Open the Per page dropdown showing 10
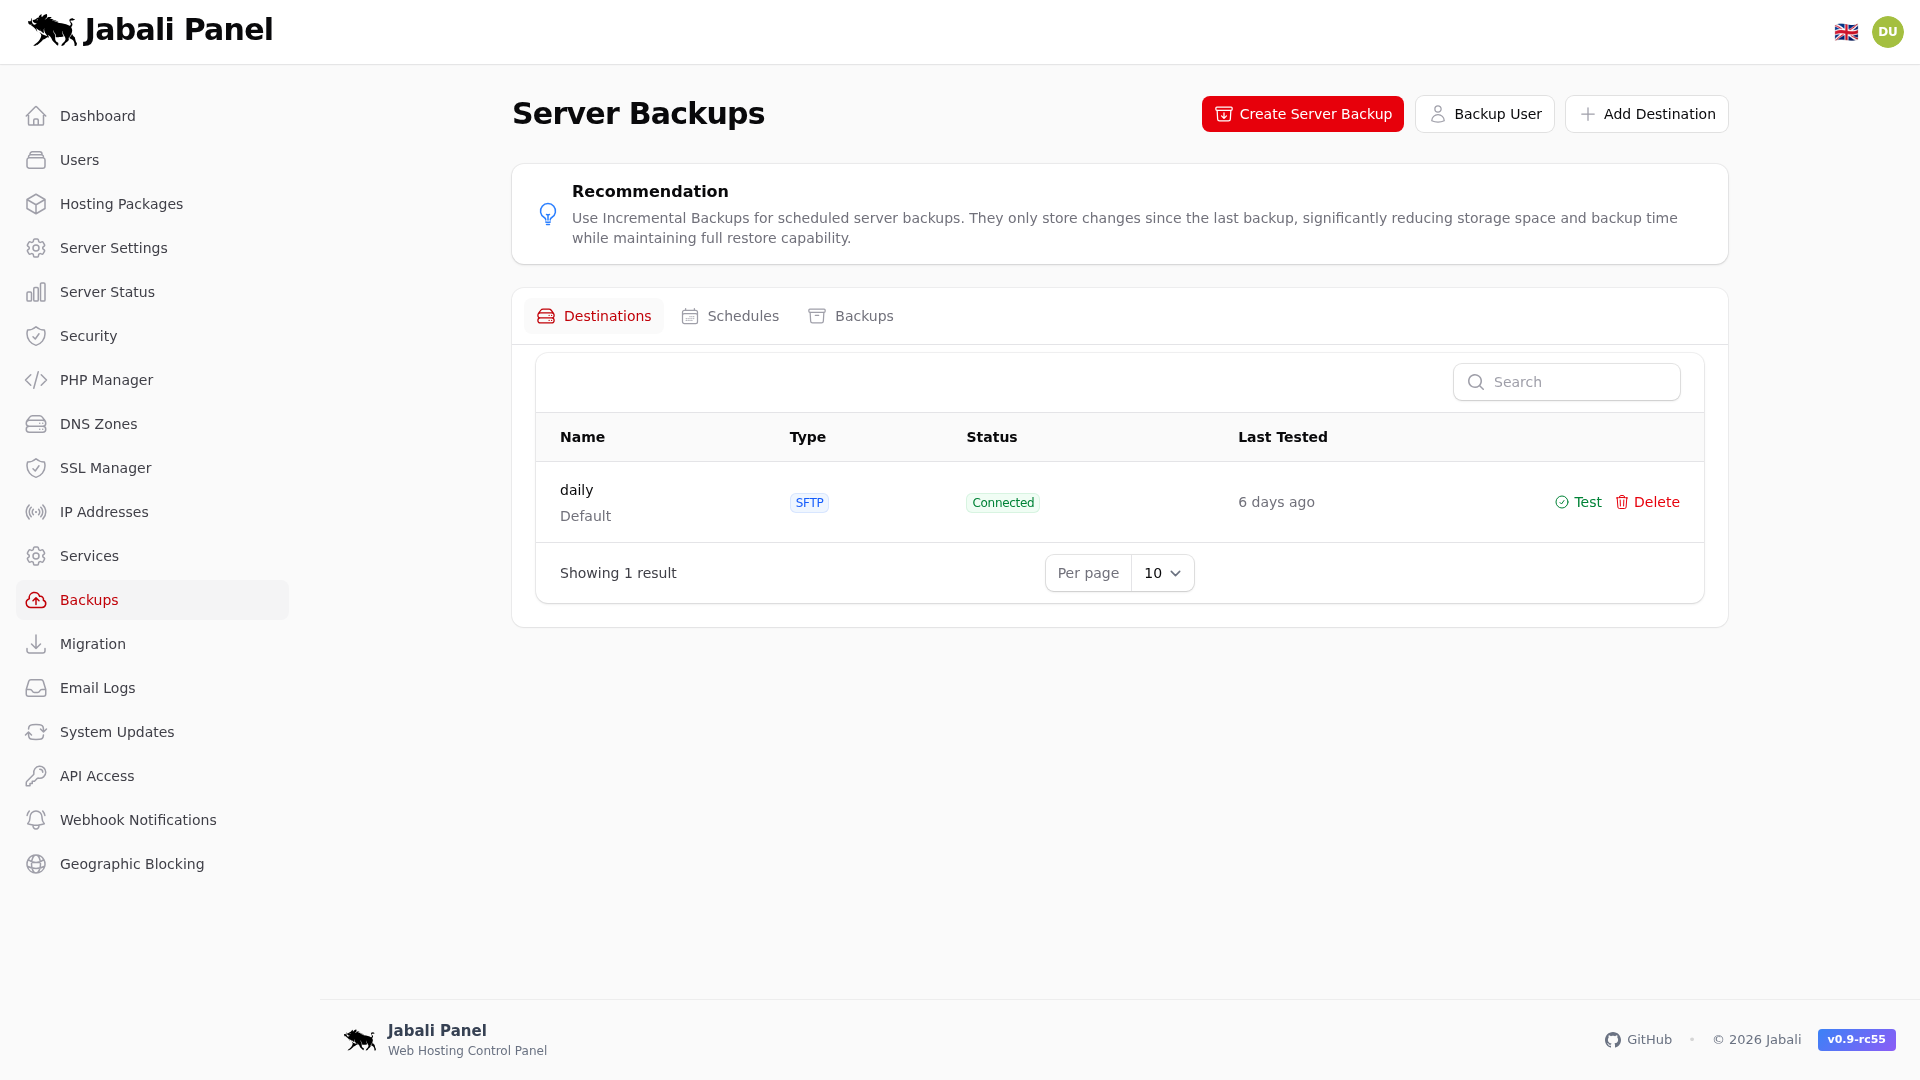1920x1080 pixels. [x=1161, y=573]
